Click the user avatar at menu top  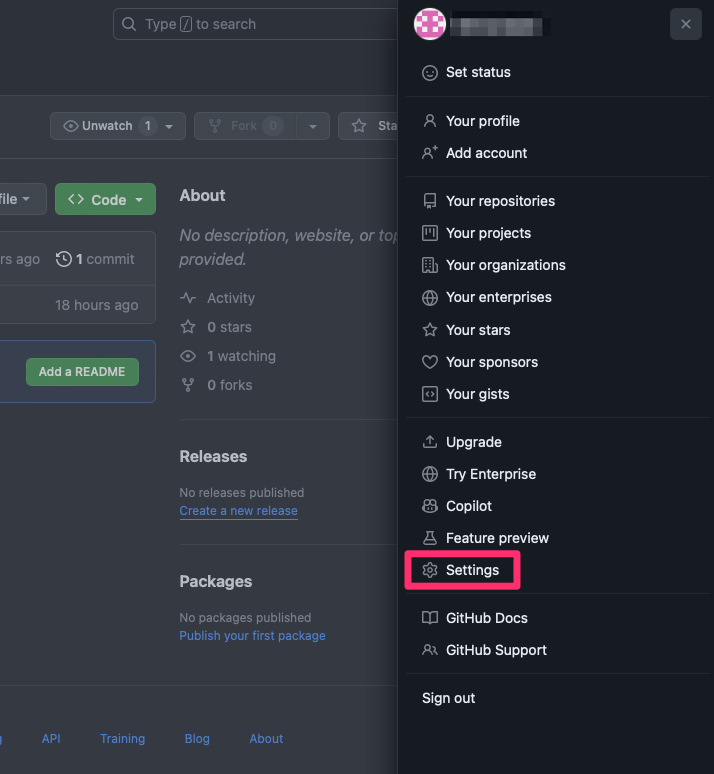[430, 24]
